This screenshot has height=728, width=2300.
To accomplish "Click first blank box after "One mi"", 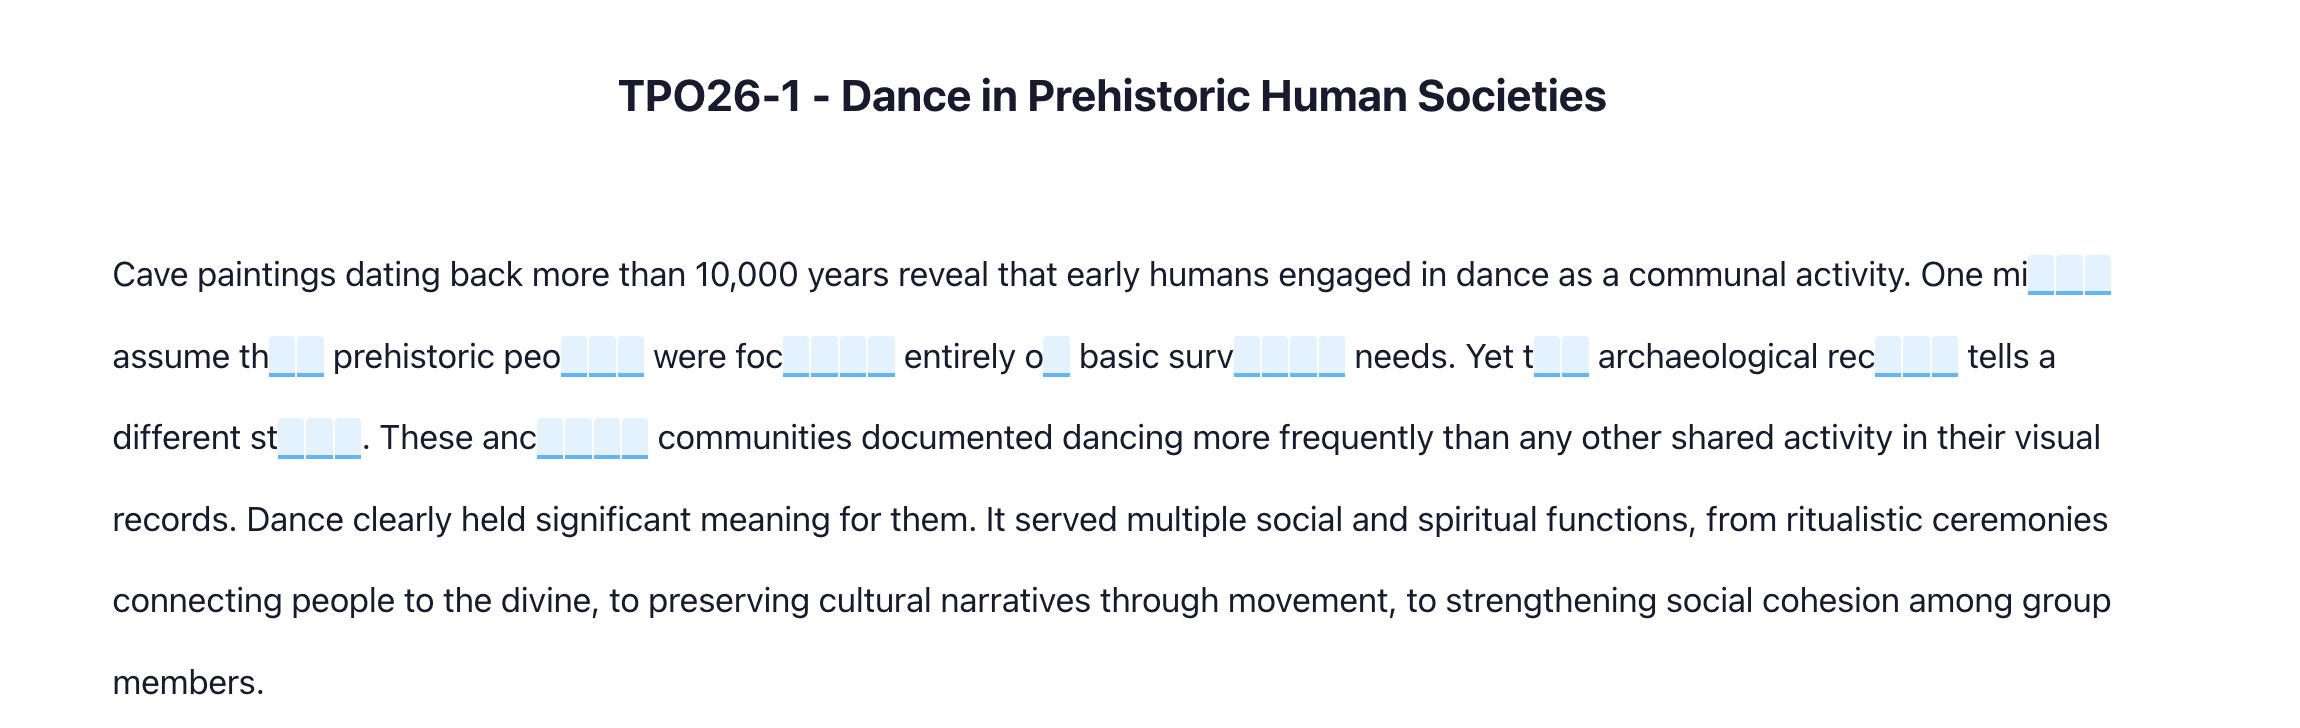I will [2042, 275].
